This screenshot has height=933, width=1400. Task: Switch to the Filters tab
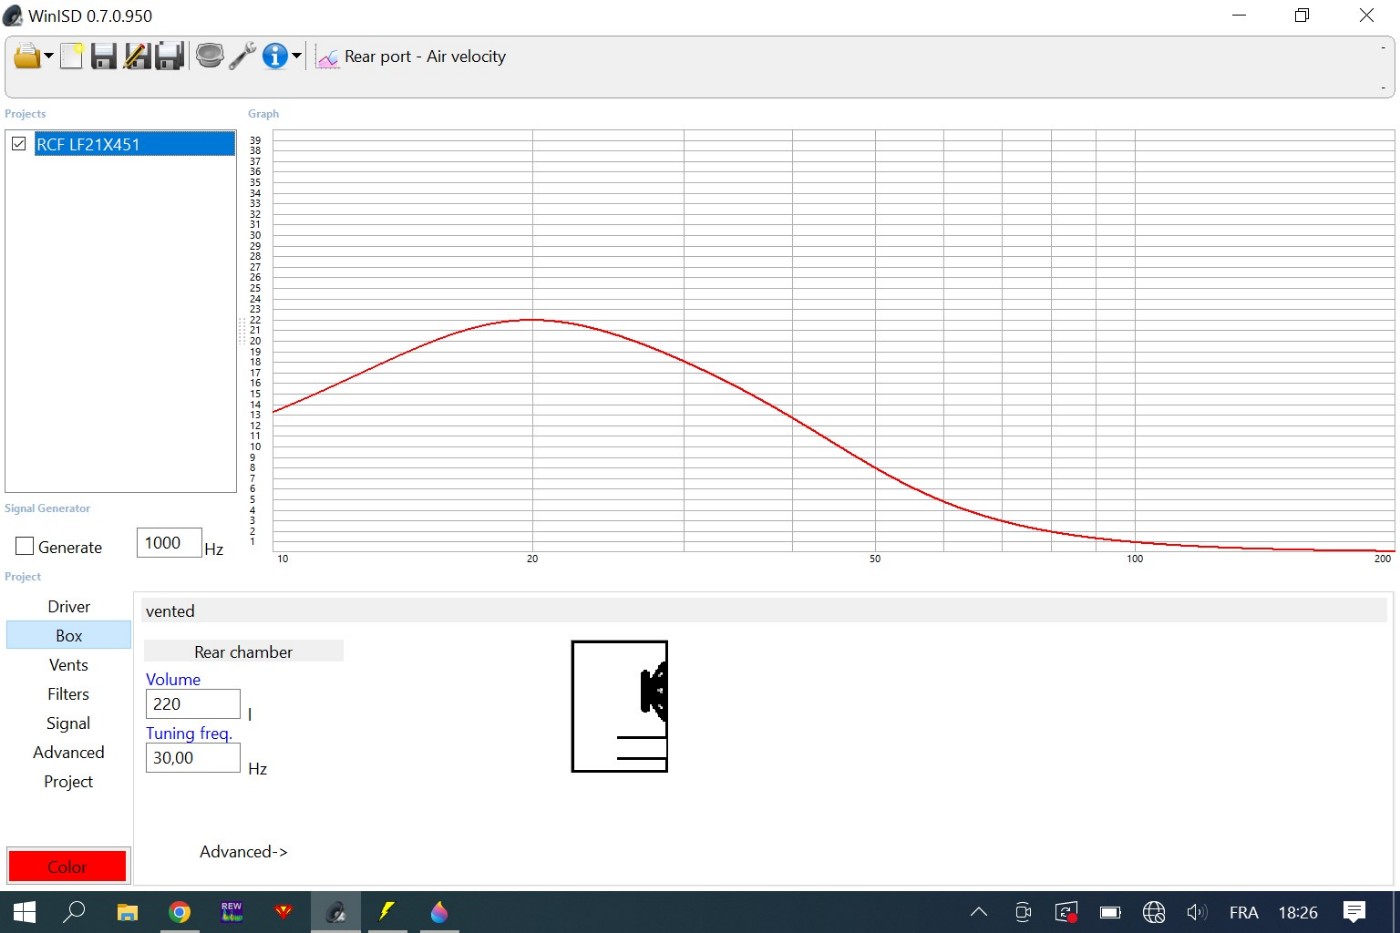[68, 694]
